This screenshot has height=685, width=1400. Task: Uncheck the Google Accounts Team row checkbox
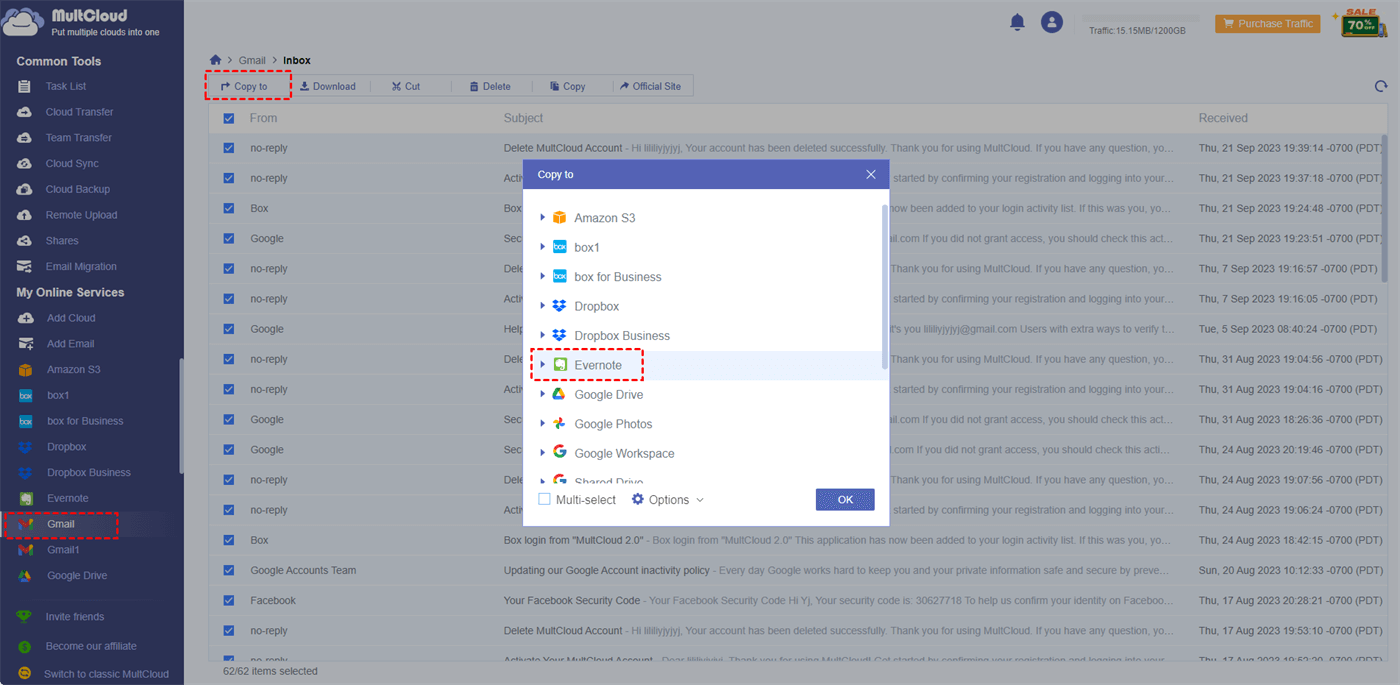point(229,570)
